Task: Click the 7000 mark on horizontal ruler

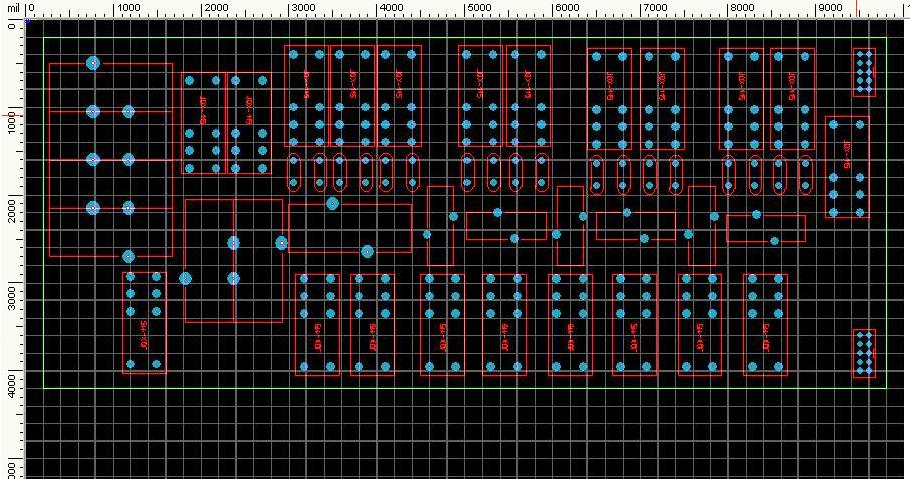Action: 653,8
